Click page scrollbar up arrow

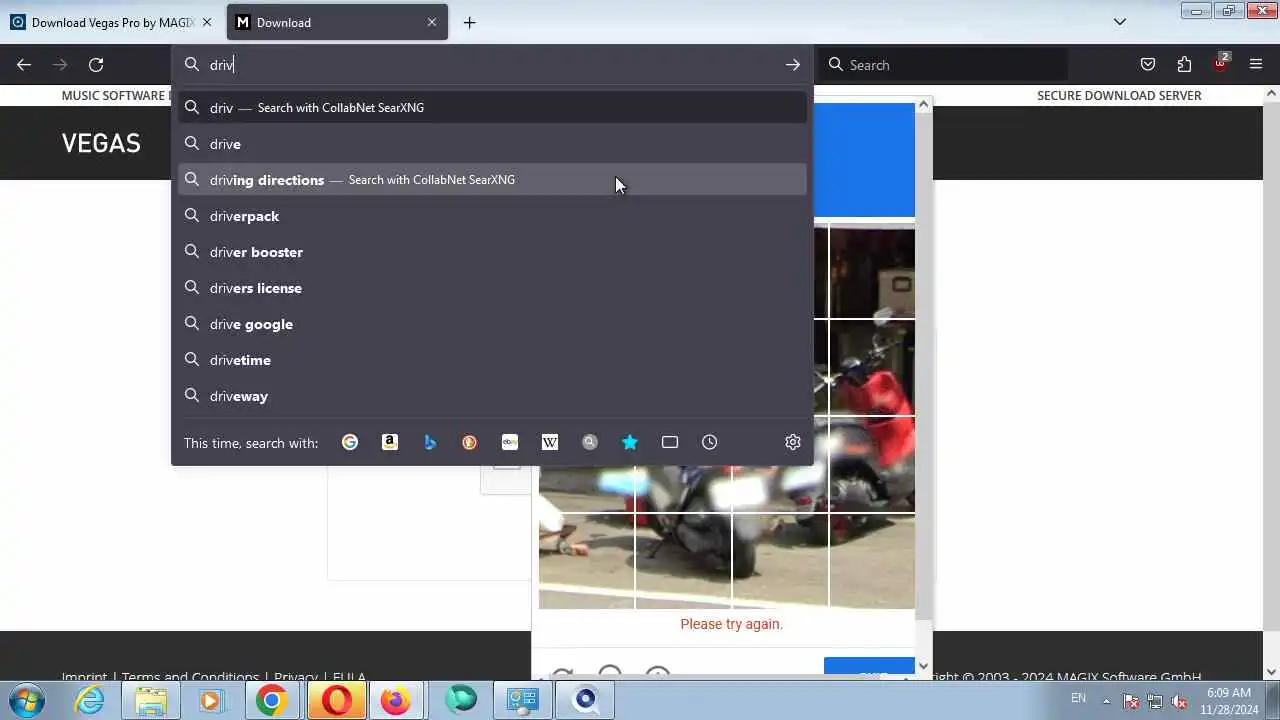pyautogui.click(x=1271, y=93)
